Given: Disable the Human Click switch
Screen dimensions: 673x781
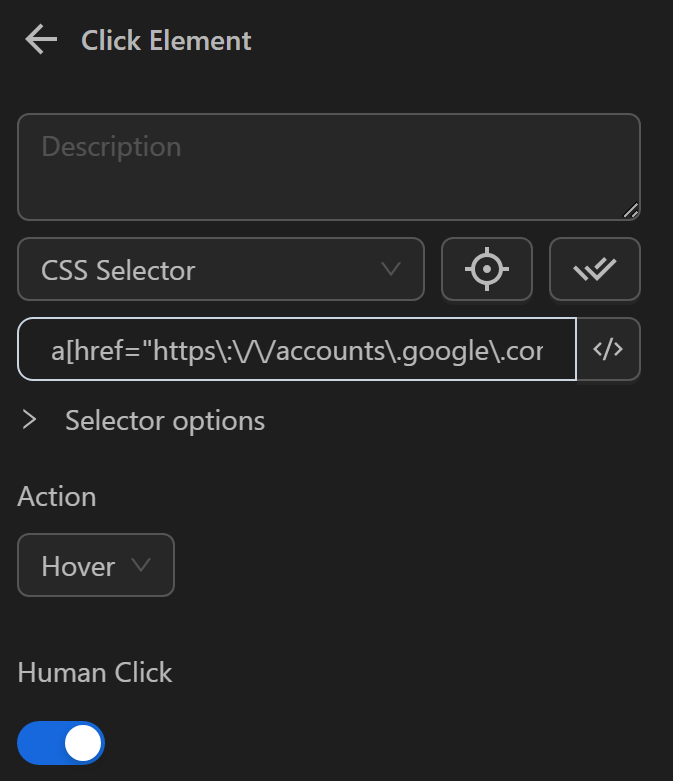Looking at the screenshot, I should 61,743.
